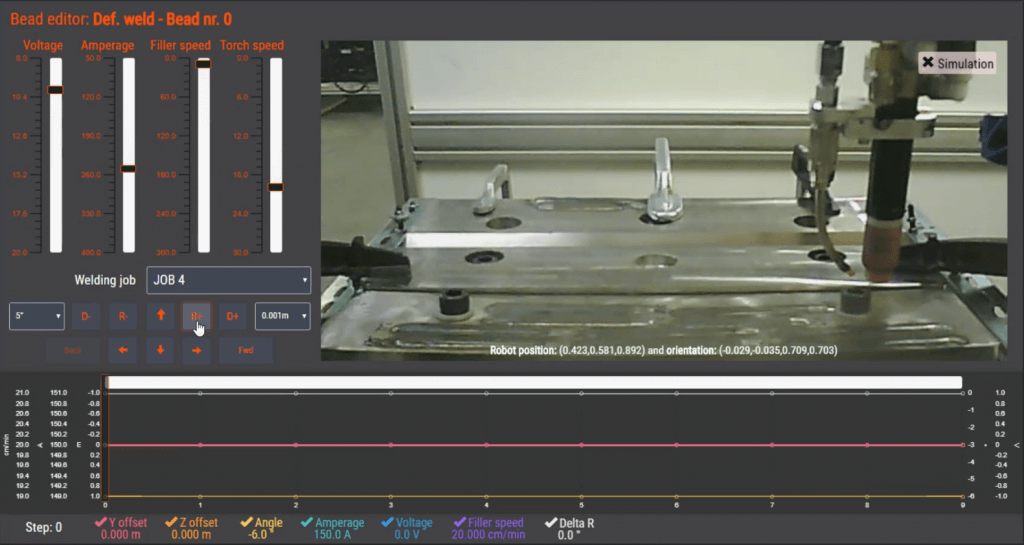Image resolution: width=1024 pixels, height=545 pixels.
Task: Click the 'Welding job' label
Action: (x=105, y=280)
